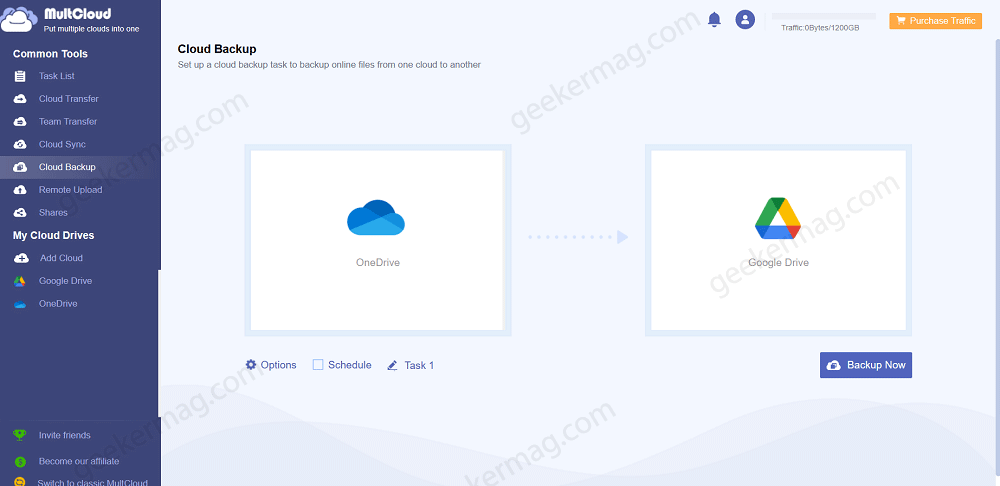Click the Cloud Transfer cloud icon

pos(20,99)
